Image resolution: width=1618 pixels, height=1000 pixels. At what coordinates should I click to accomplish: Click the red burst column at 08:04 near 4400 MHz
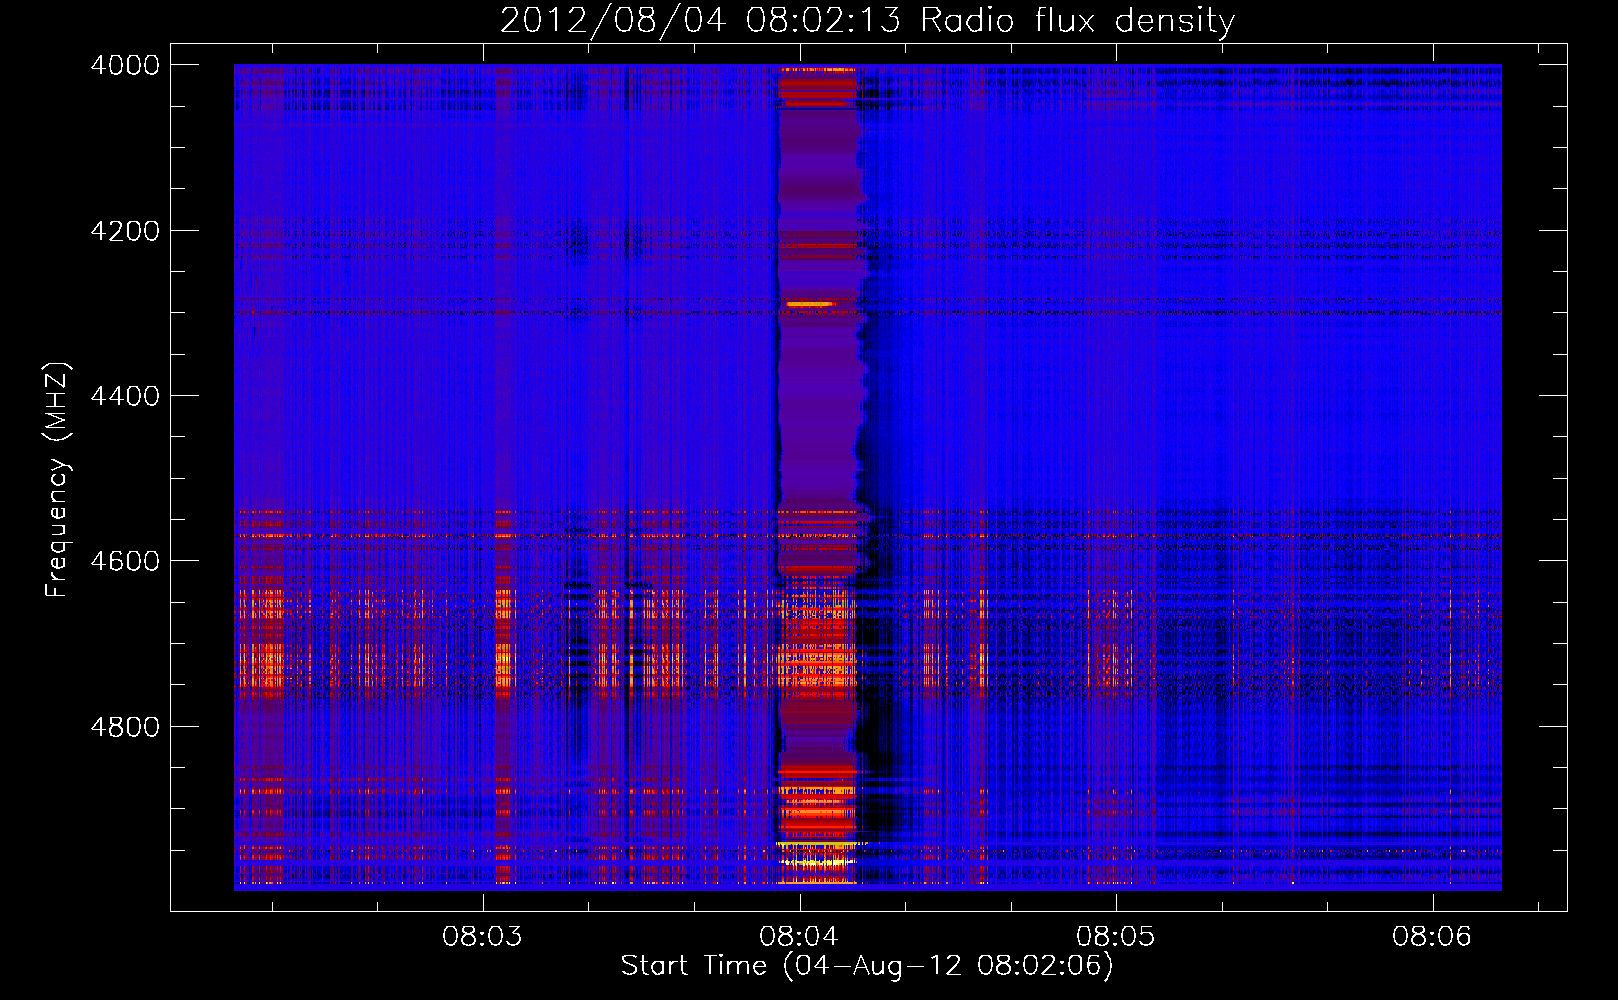click(x=820, y=396)
